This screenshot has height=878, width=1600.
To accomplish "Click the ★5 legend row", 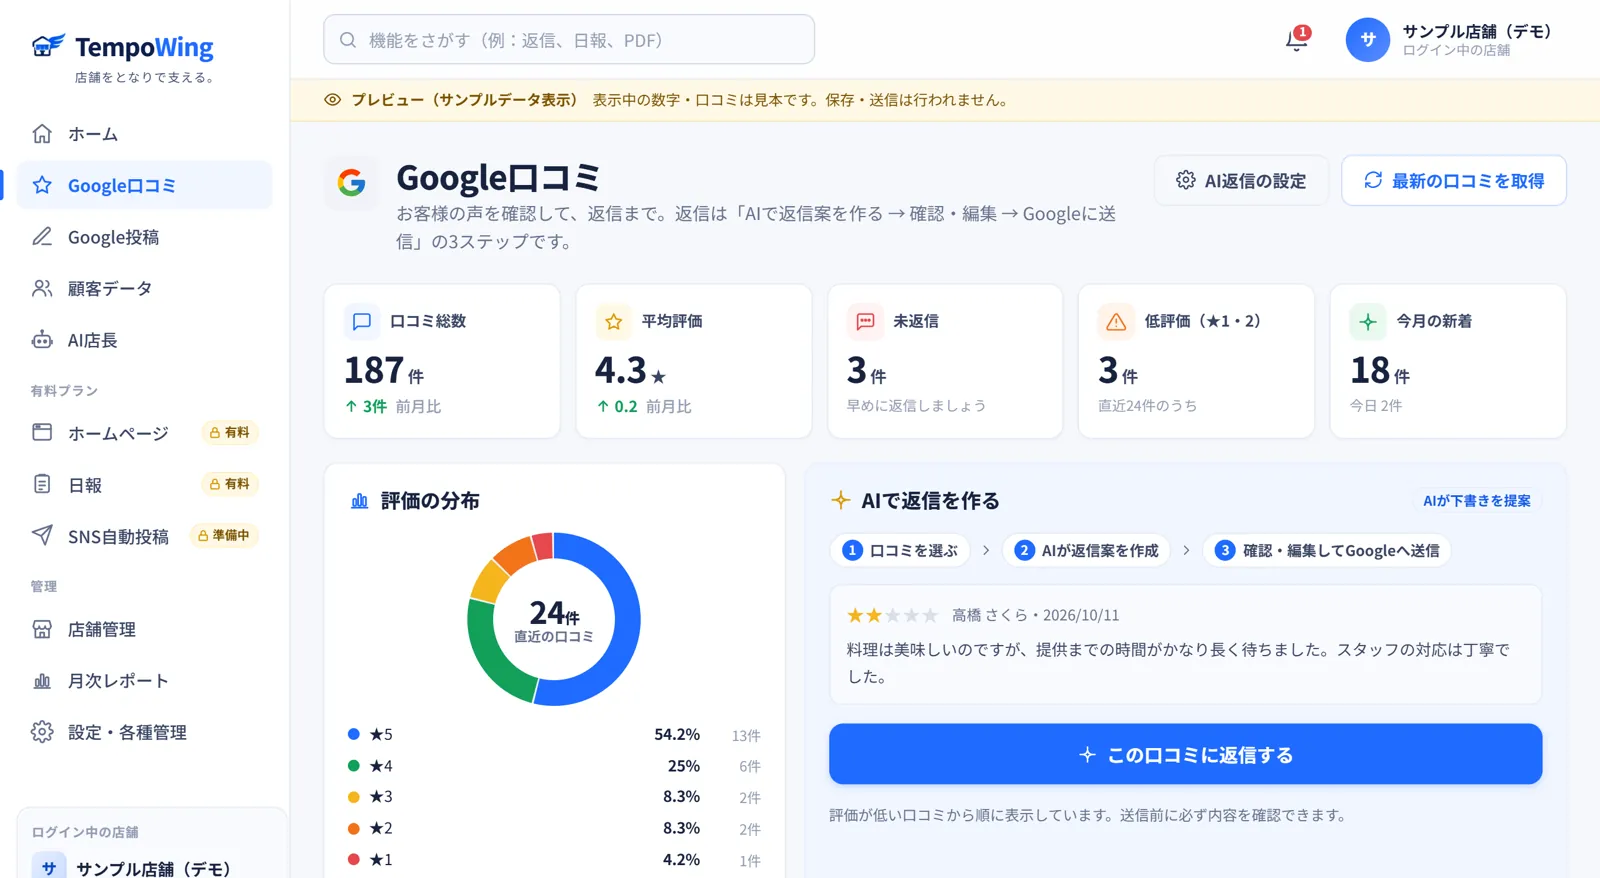I will (554, 735).
